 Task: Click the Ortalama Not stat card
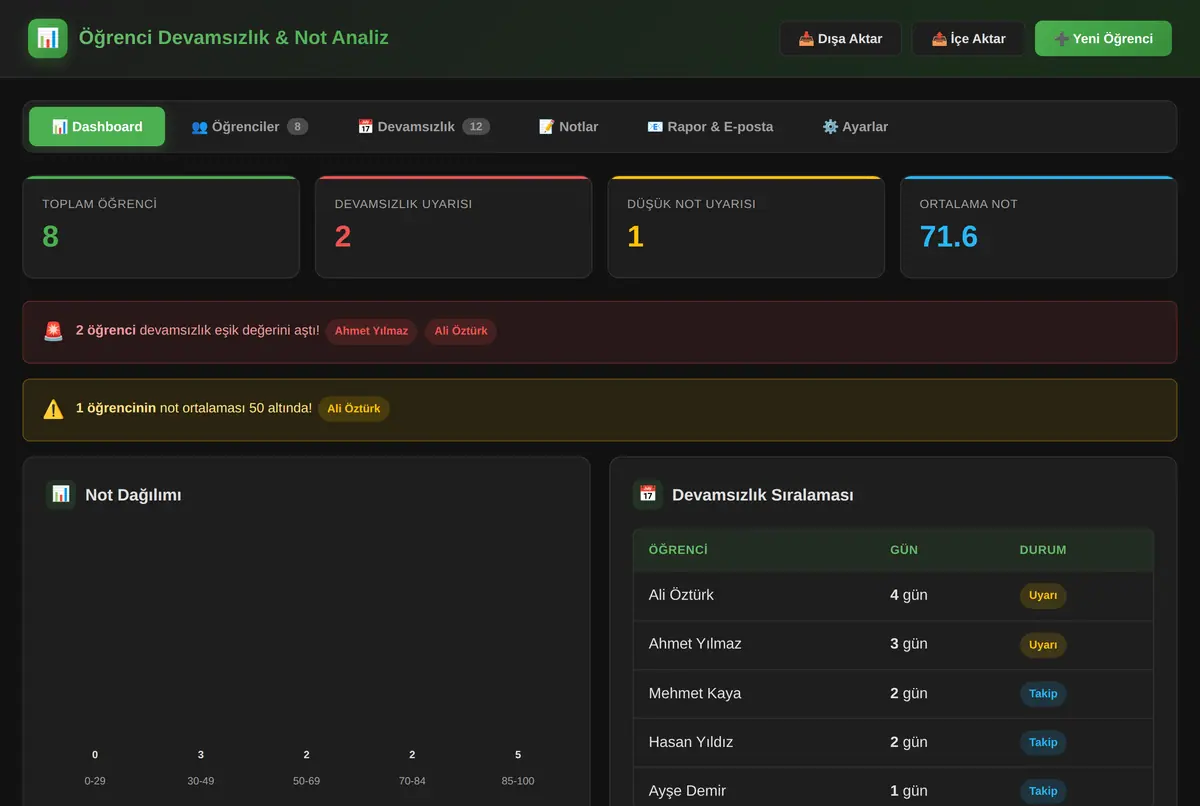(1038, 227)
